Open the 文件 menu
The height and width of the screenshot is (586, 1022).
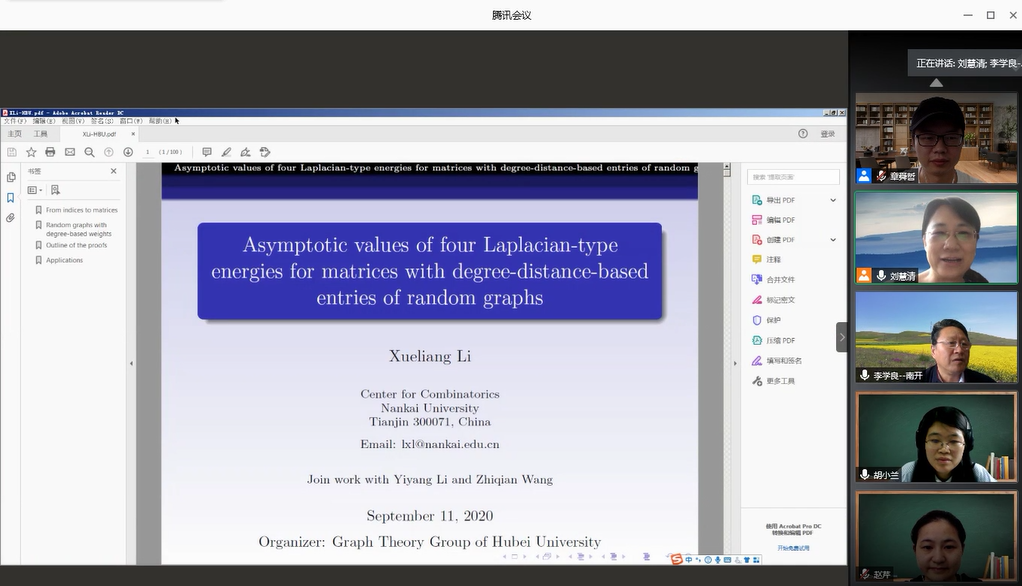[14, 121]
